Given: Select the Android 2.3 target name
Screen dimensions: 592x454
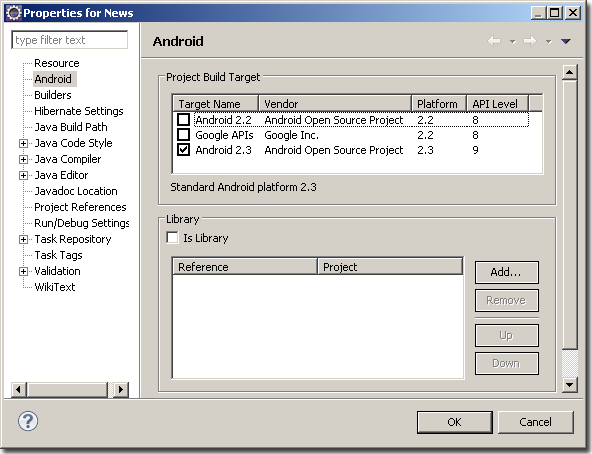Looking at the screenshot, I should 223,150.
